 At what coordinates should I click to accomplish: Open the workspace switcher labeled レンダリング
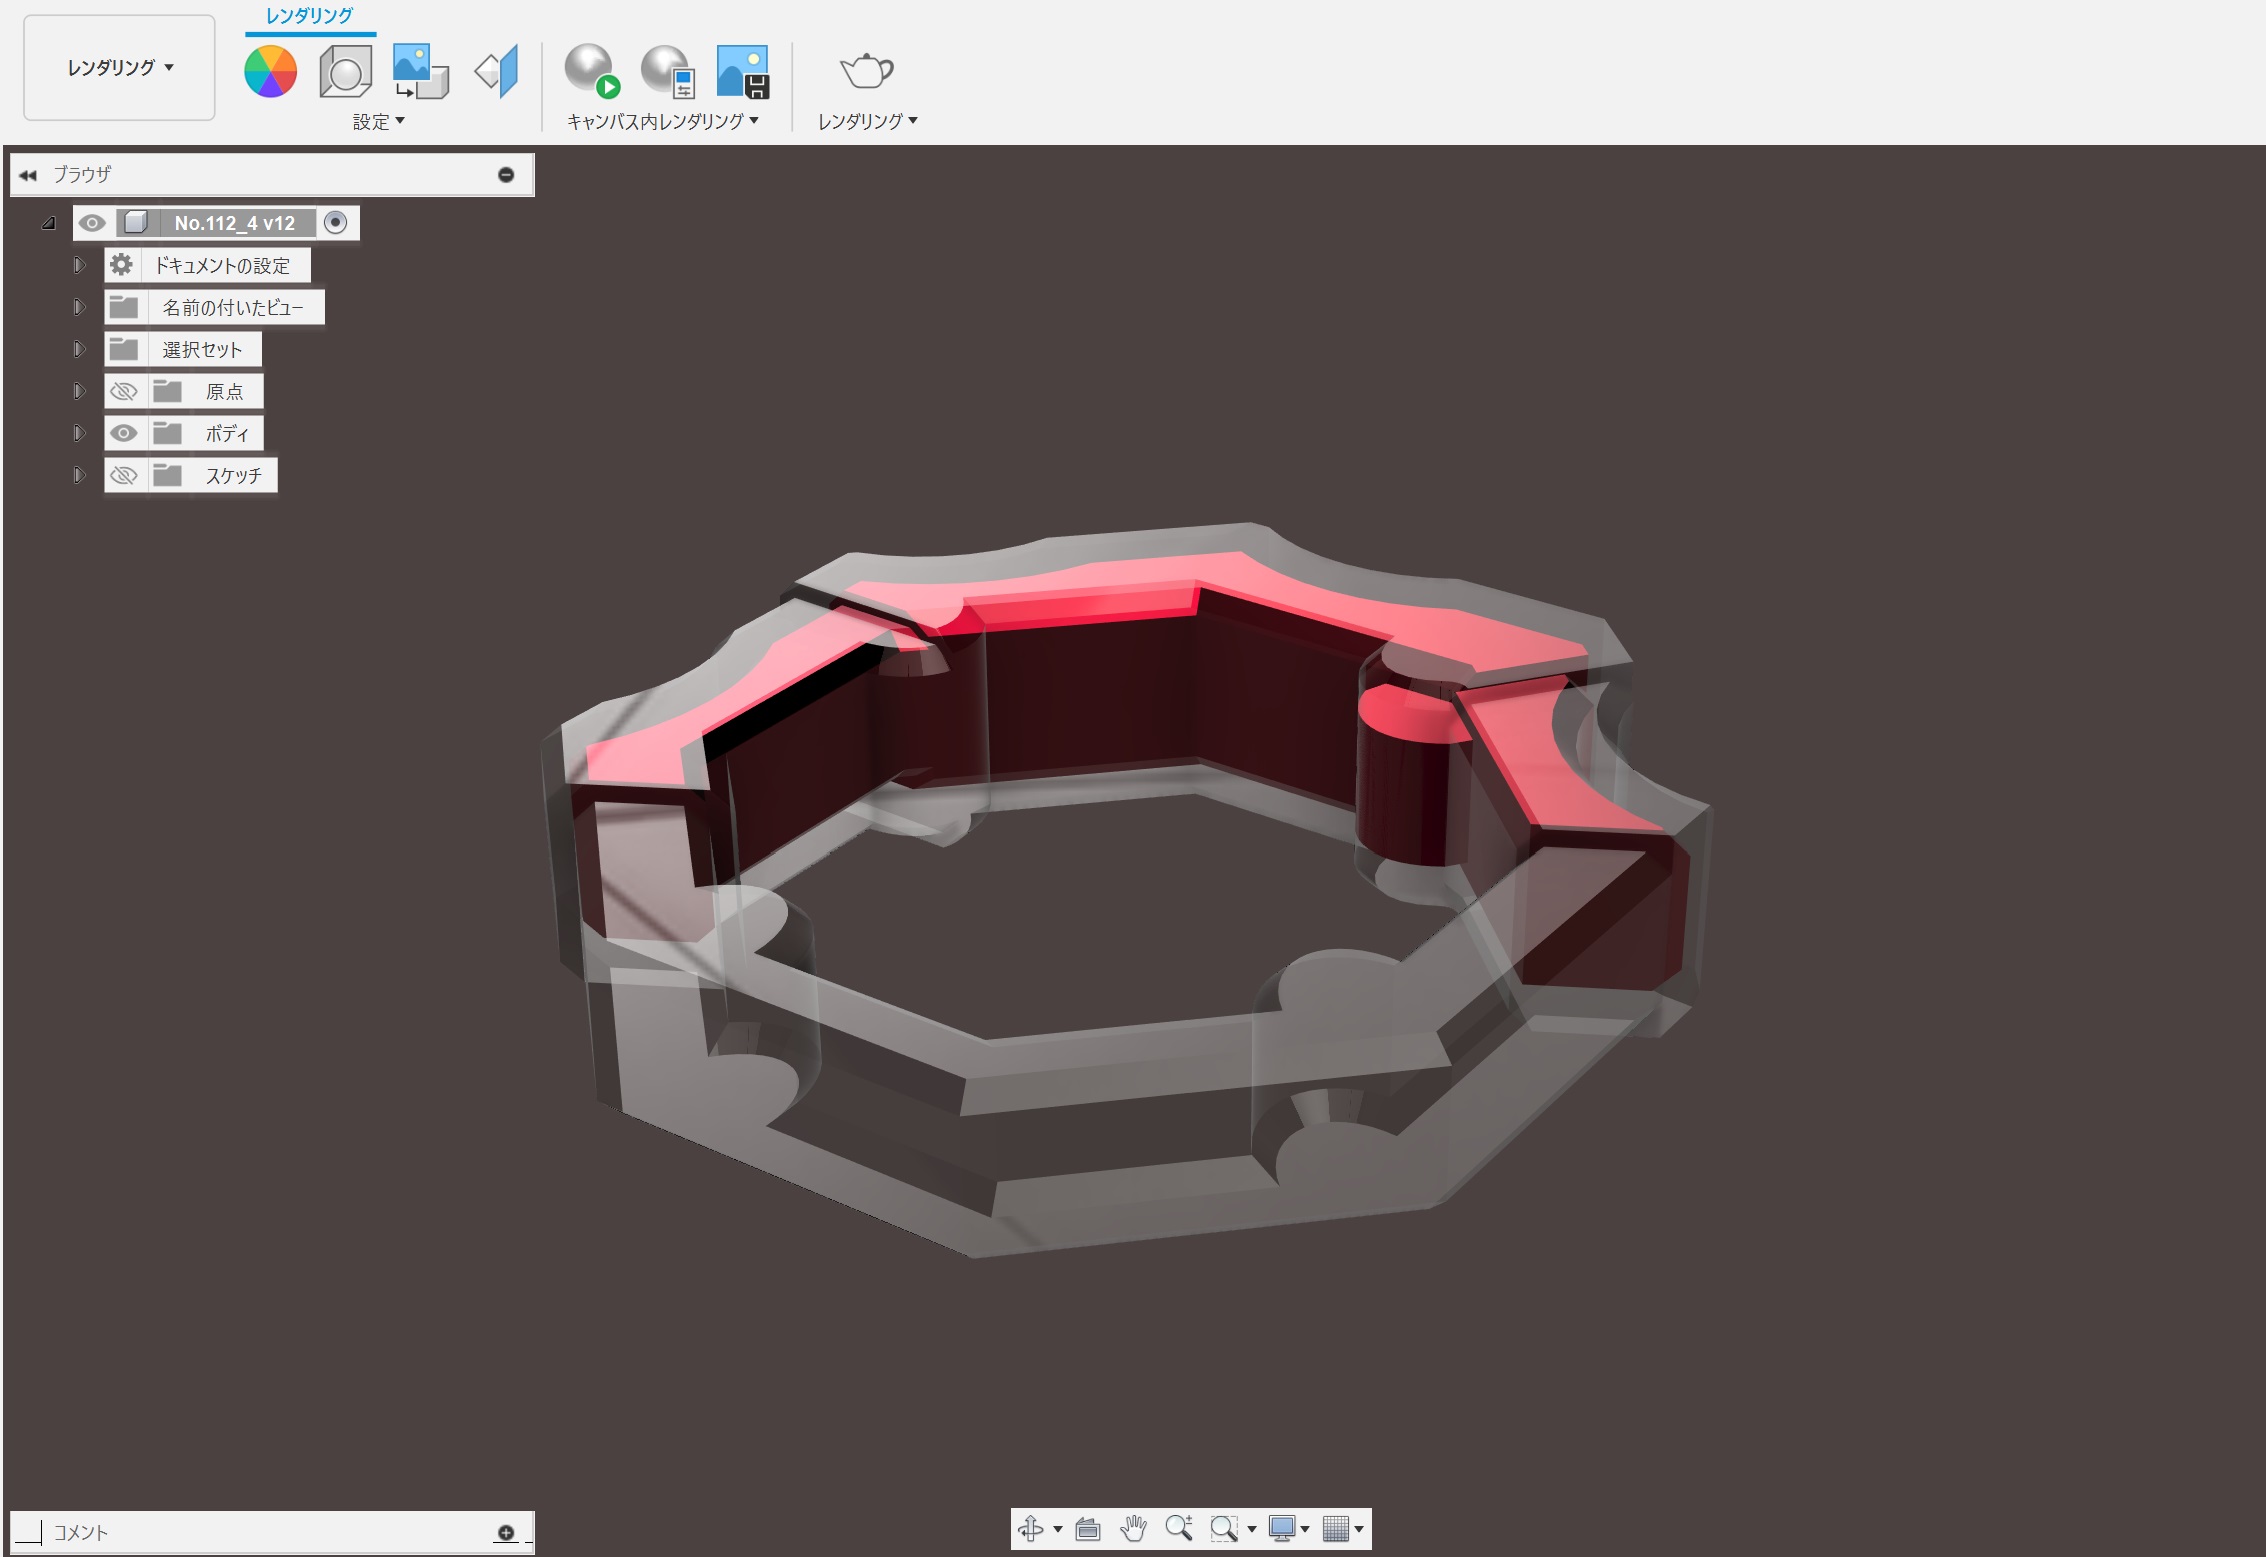tap(117, 67)
